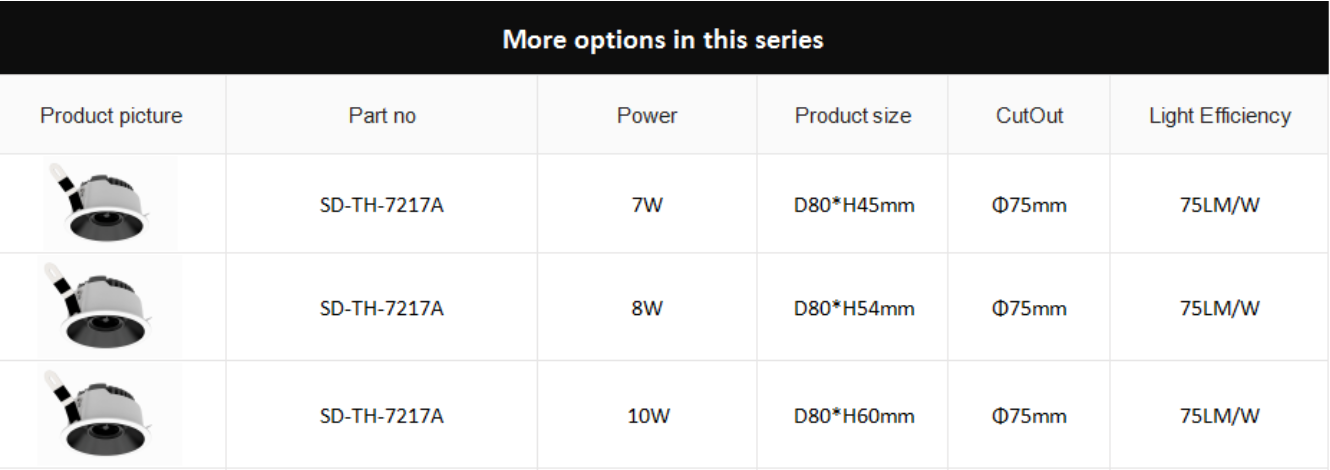Open part SD-TH-7217A in the 7W row
This screenshot has width=1330, height=470.
[x=382, y=206]
